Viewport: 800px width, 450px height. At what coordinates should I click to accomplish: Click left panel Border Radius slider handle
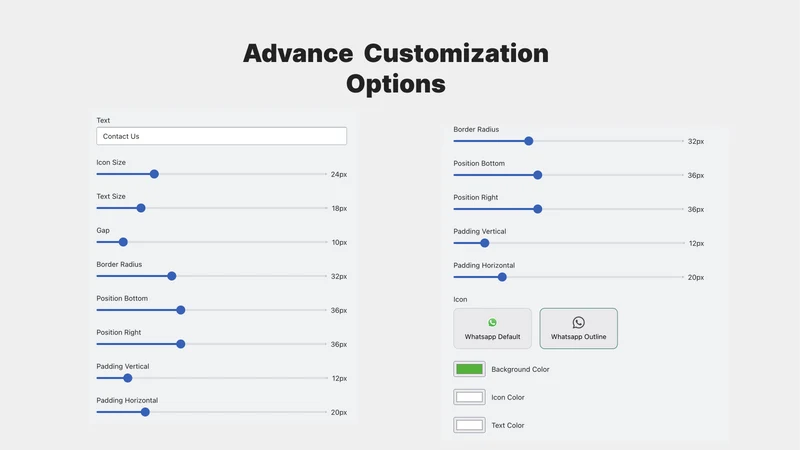[x=172, y=276]
